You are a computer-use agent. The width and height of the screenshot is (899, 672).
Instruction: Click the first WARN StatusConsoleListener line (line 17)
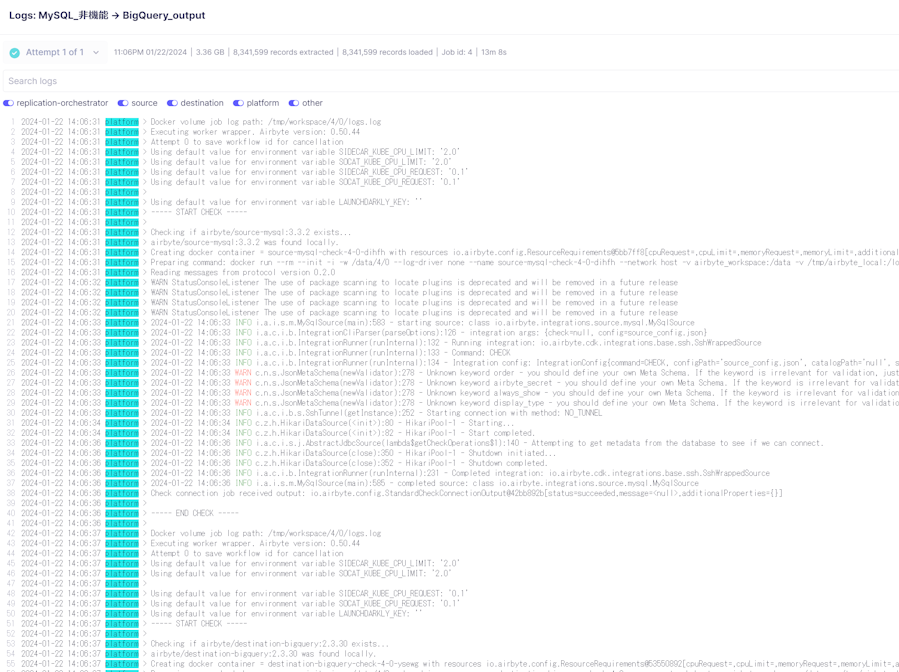(x=414, y=283)
